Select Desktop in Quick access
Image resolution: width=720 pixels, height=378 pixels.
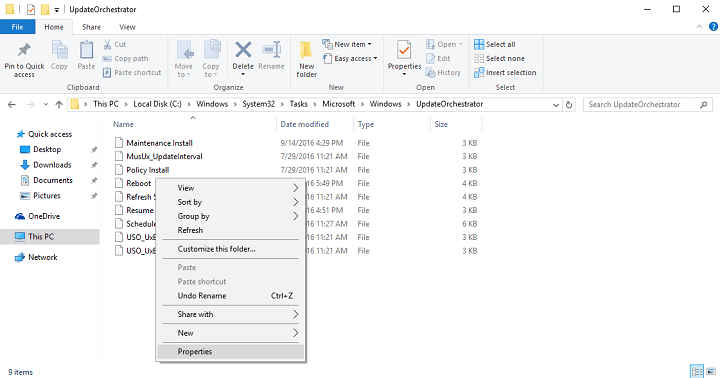(x=47, y=149)
